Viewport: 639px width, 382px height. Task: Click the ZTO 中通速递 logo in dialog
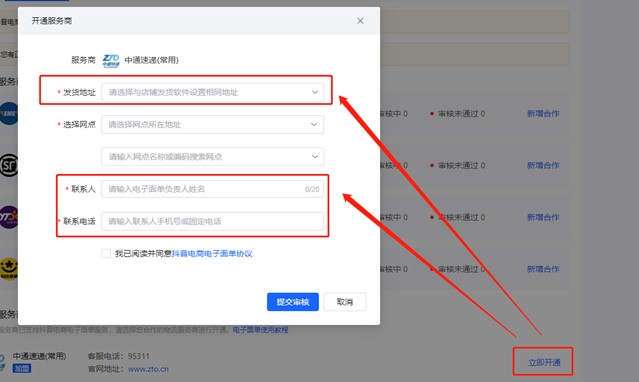pos(111,60)
